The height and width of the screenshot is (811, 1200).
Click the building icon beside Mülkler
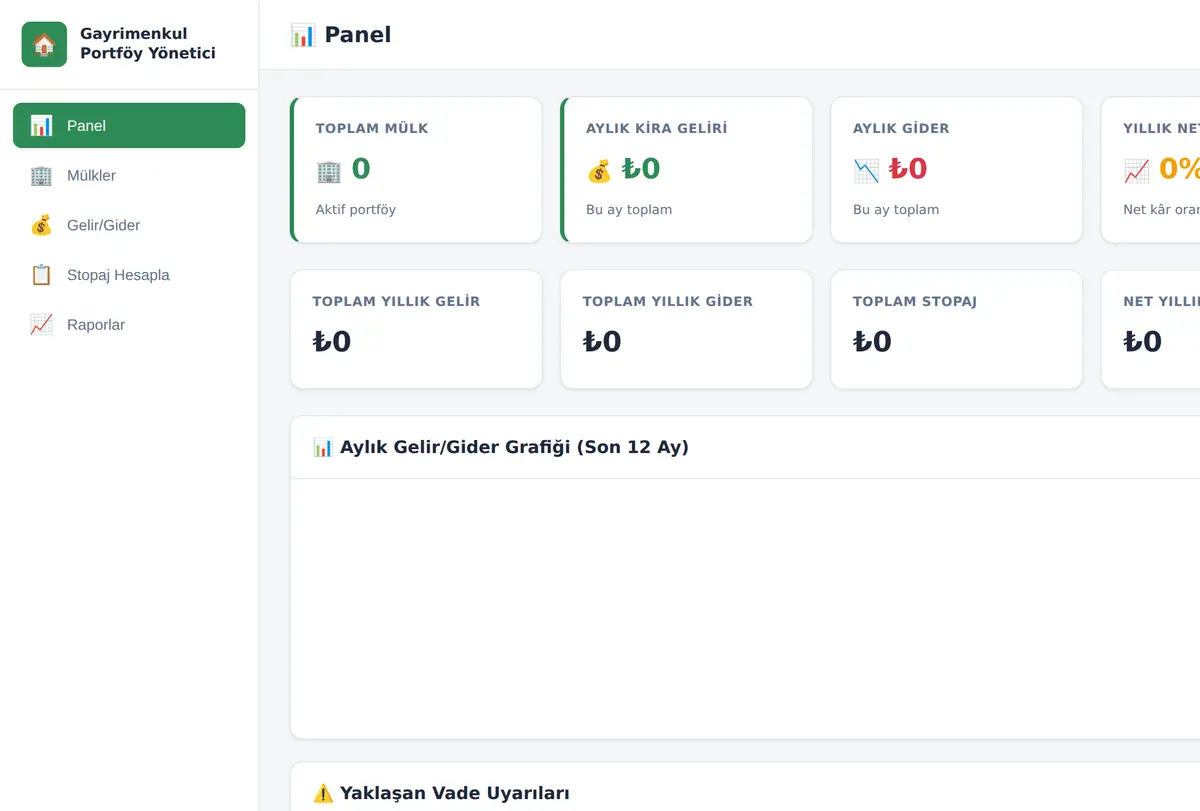click(41, 176)
